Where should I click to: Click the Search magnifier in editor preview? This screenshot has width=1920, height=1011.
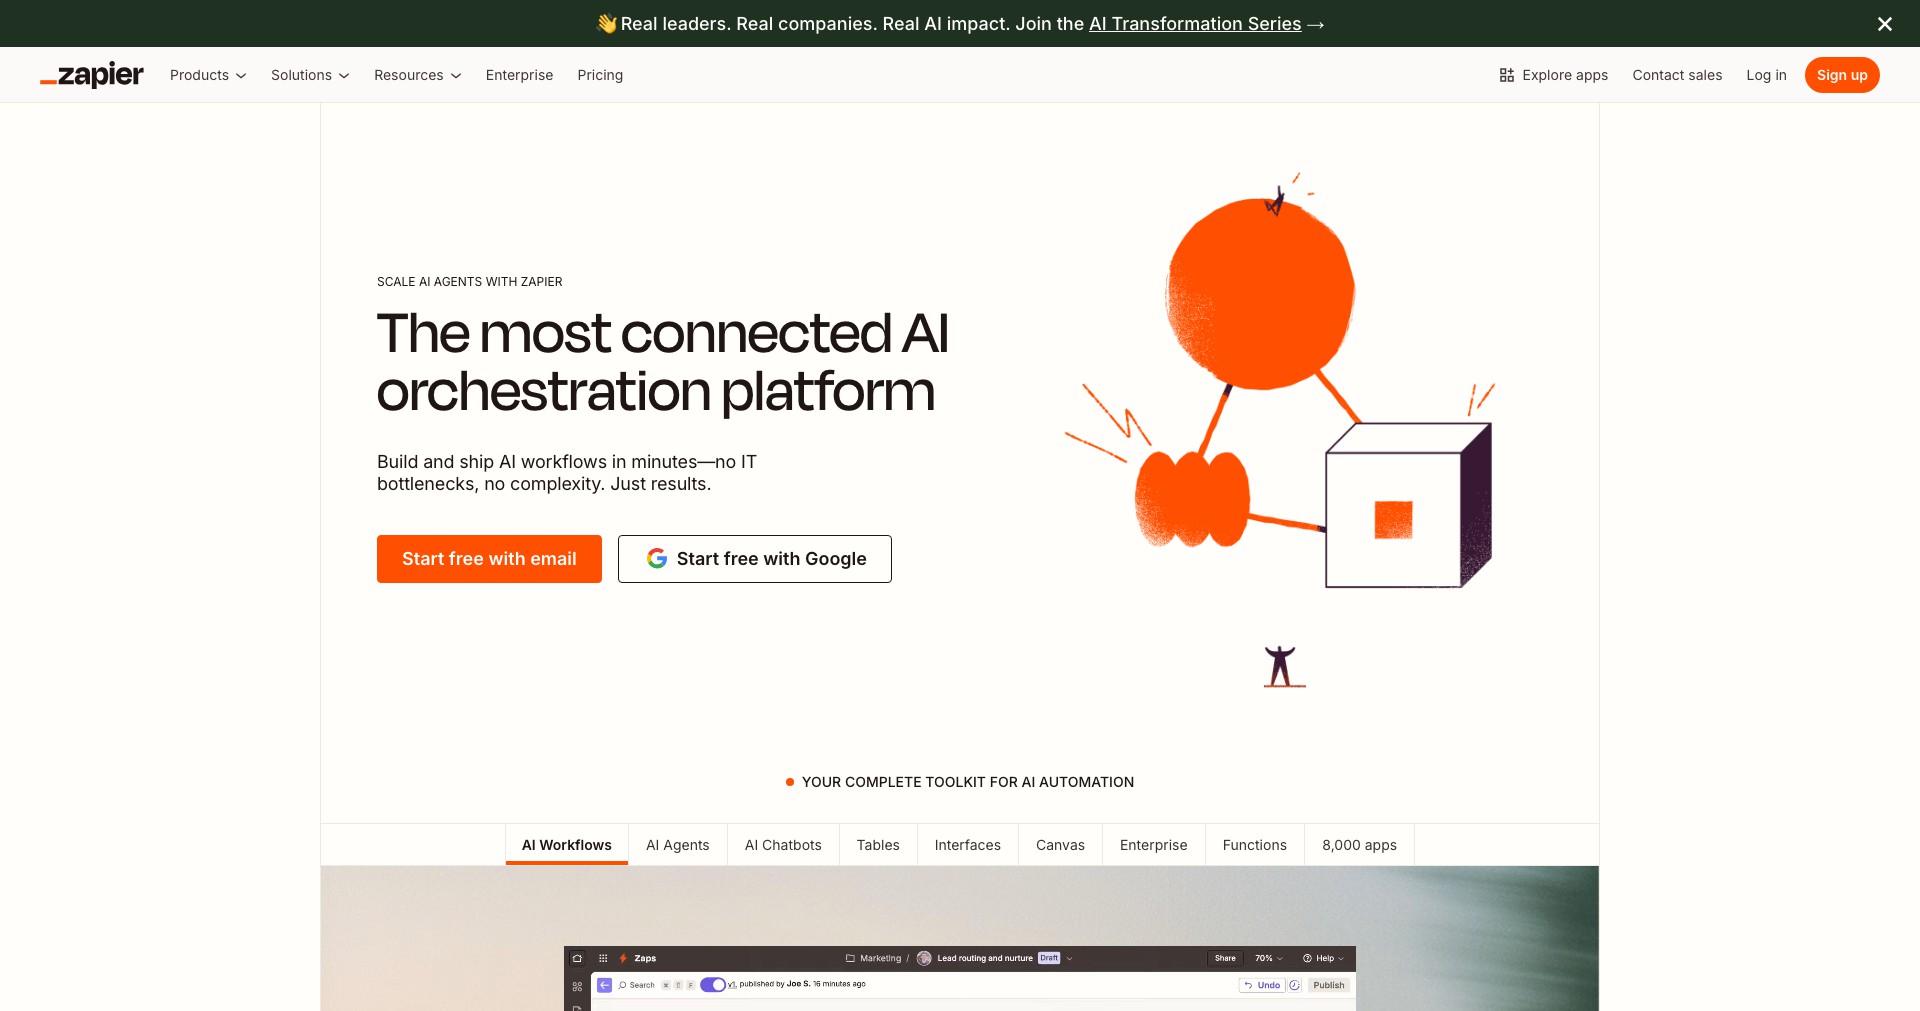[622, 985]
